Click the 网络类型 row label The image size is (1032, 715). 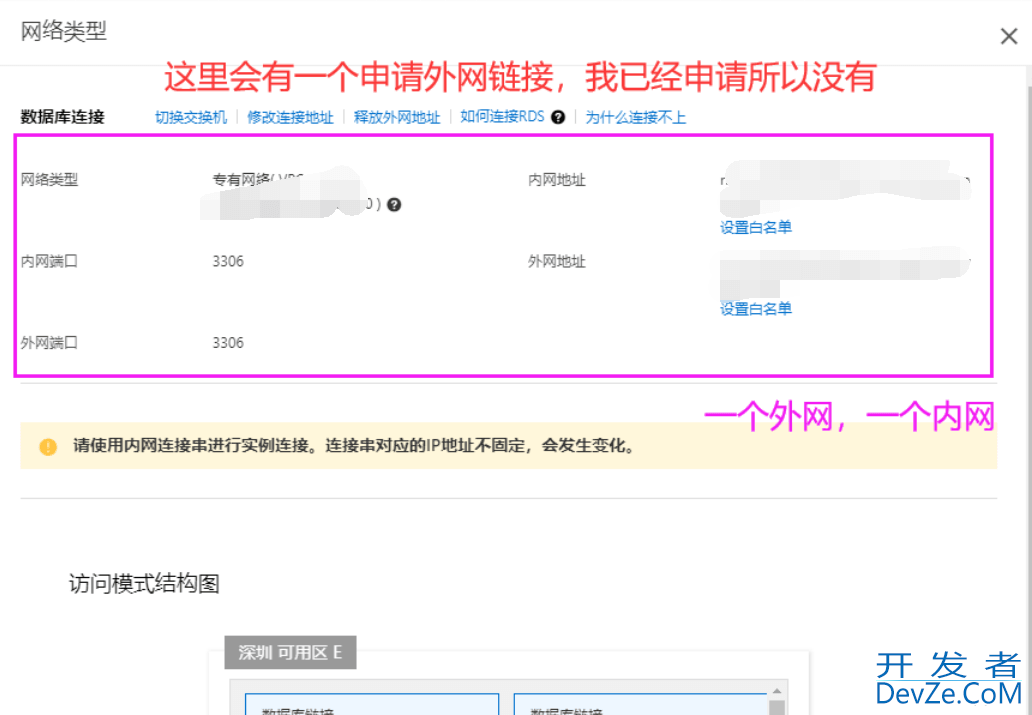point(49,180)
